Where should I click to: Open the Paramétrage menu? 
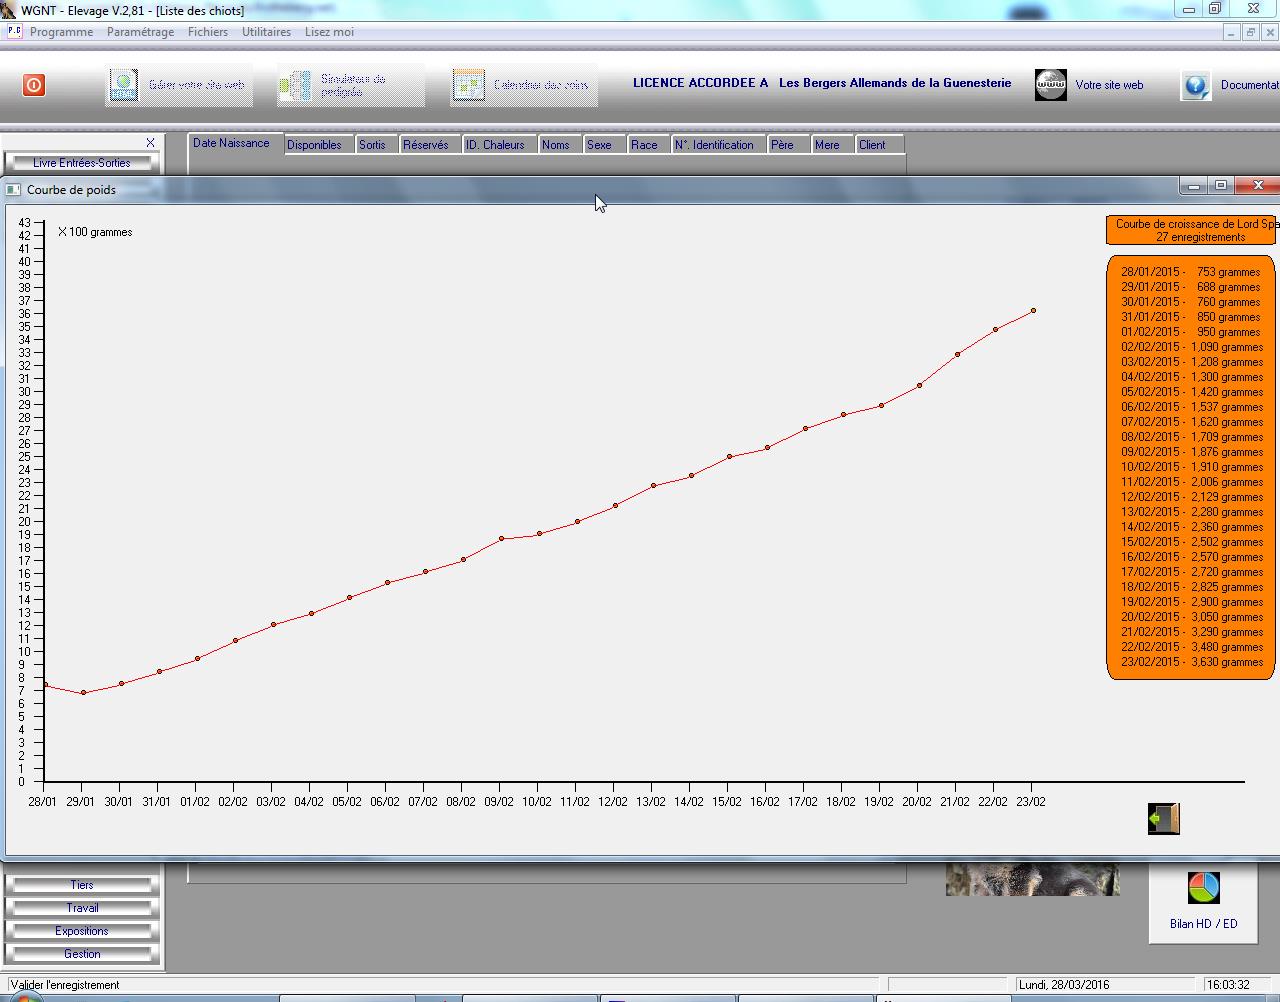pos(140,32)
